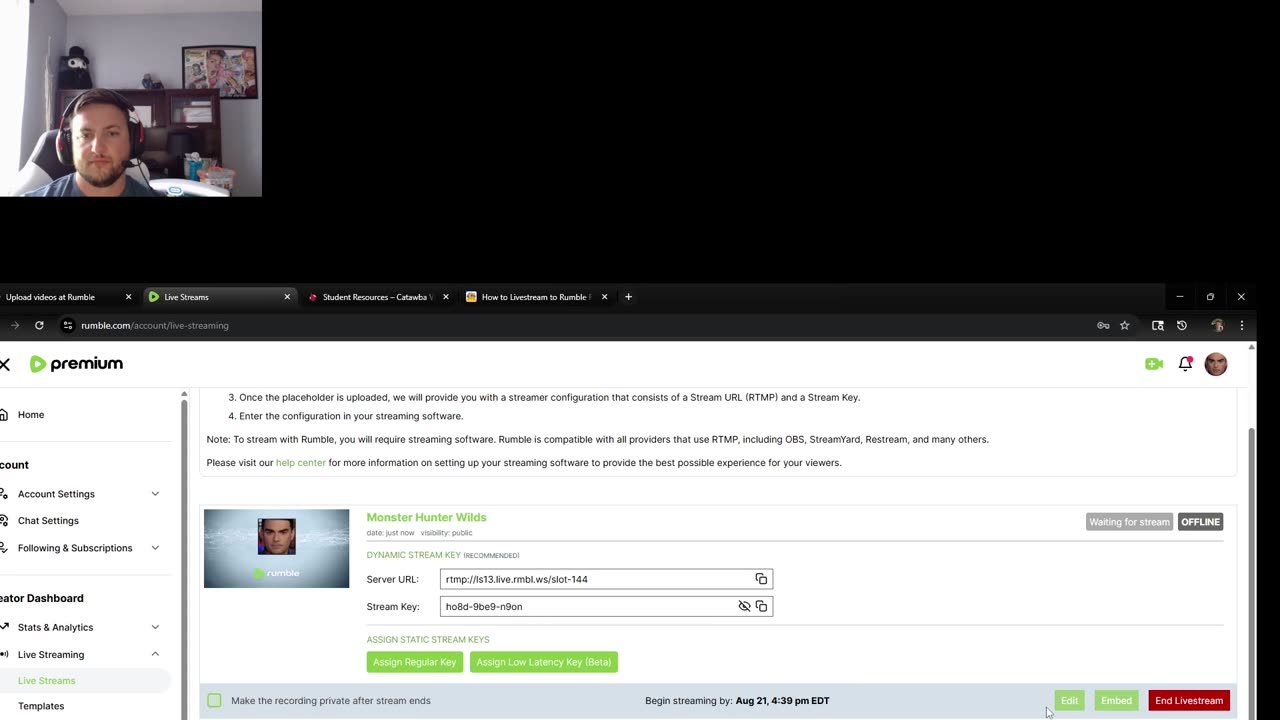1280x720 pixels.
Task: Click End Livestream button
Action: pyautogui.click(x=1189, y=701)
